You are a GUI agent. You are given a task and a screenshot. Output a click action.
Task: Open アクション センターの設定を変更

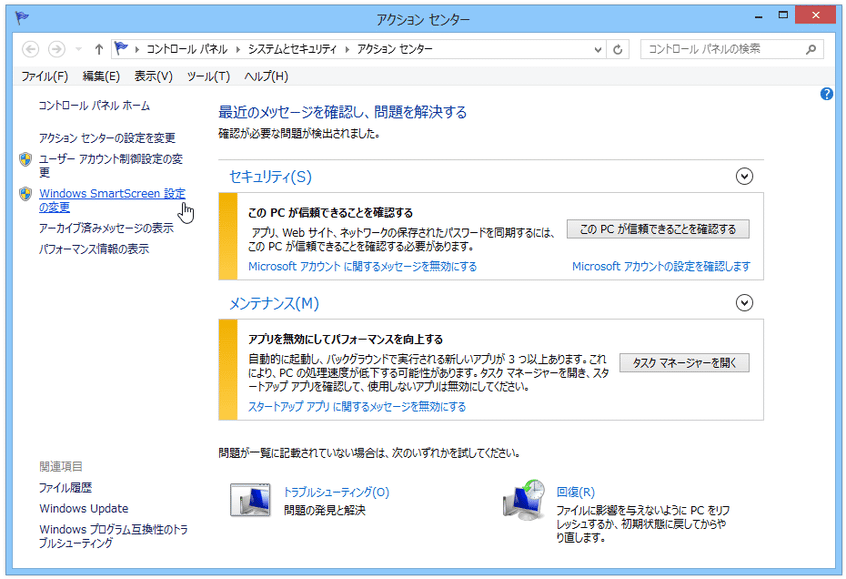coord(107,138)
